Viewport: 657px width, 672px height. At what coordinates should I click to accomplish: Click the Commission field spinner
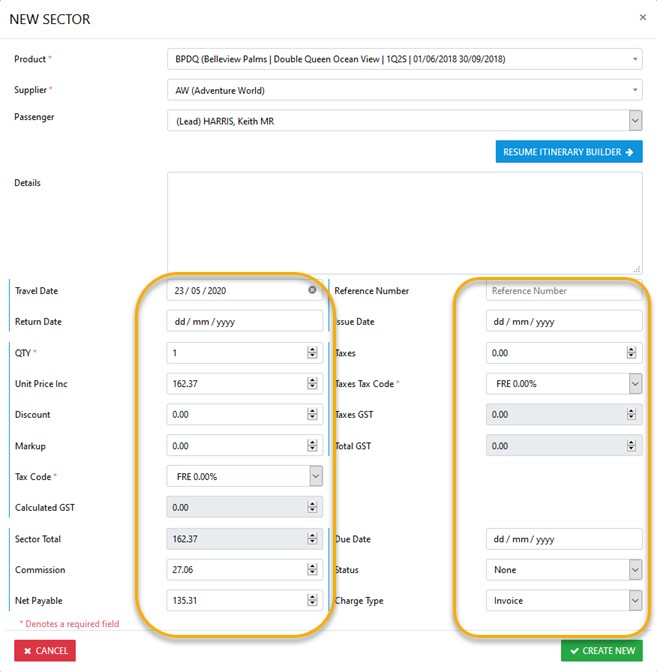pyautogui.click(x=313, y=570)
